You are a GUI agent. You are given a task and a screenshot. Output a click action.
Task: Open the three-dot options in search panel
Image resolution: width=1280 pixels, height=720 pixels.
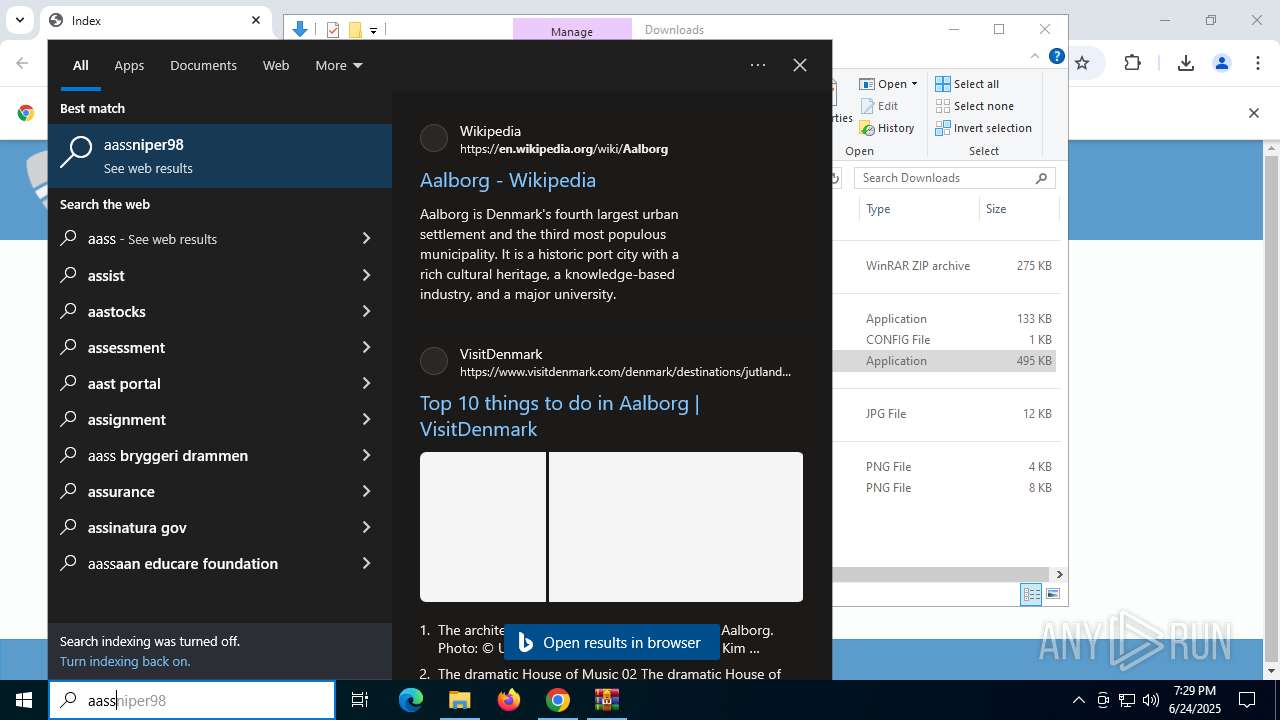point(758,65)
